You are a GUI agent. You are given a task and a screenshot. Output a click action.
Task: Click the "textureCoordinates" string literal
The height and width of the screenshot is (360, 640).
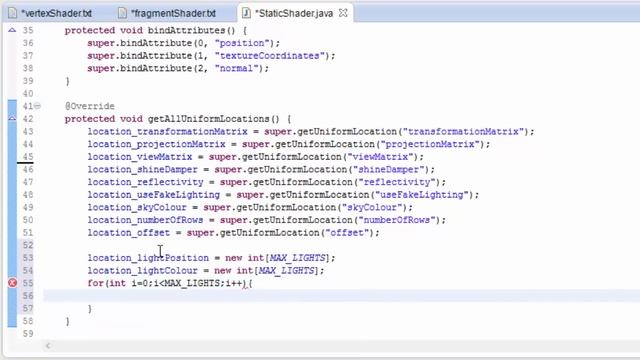(x=270, y=56)
